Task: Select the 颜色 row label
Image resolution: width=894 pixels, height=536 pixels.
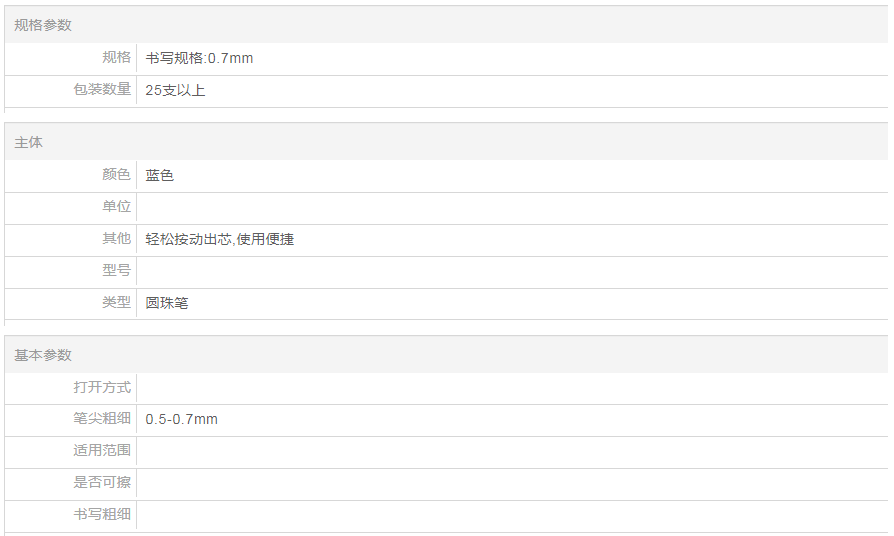Action: point(116,175)
